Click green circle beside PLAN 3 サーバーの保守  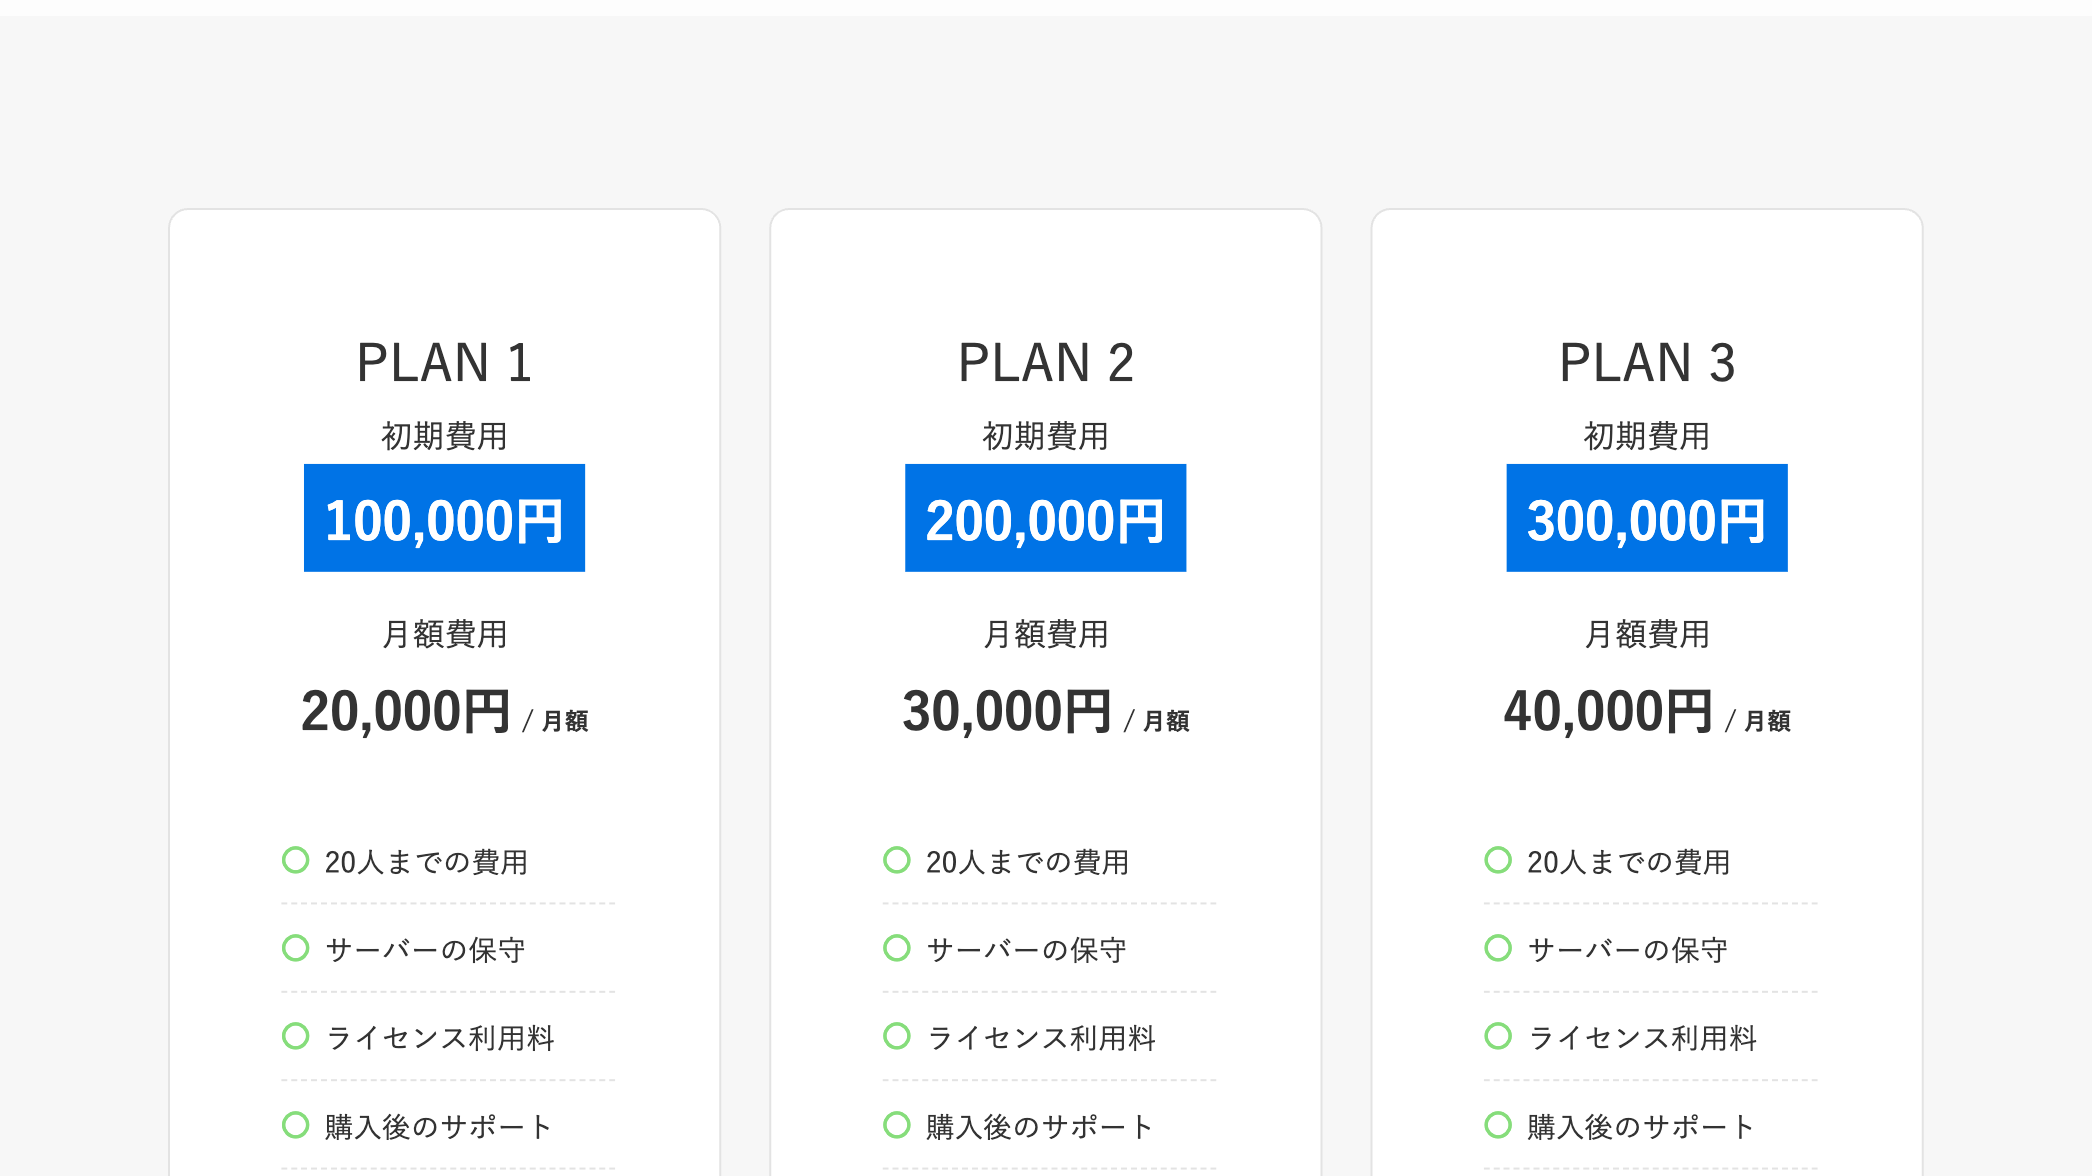1498,948
